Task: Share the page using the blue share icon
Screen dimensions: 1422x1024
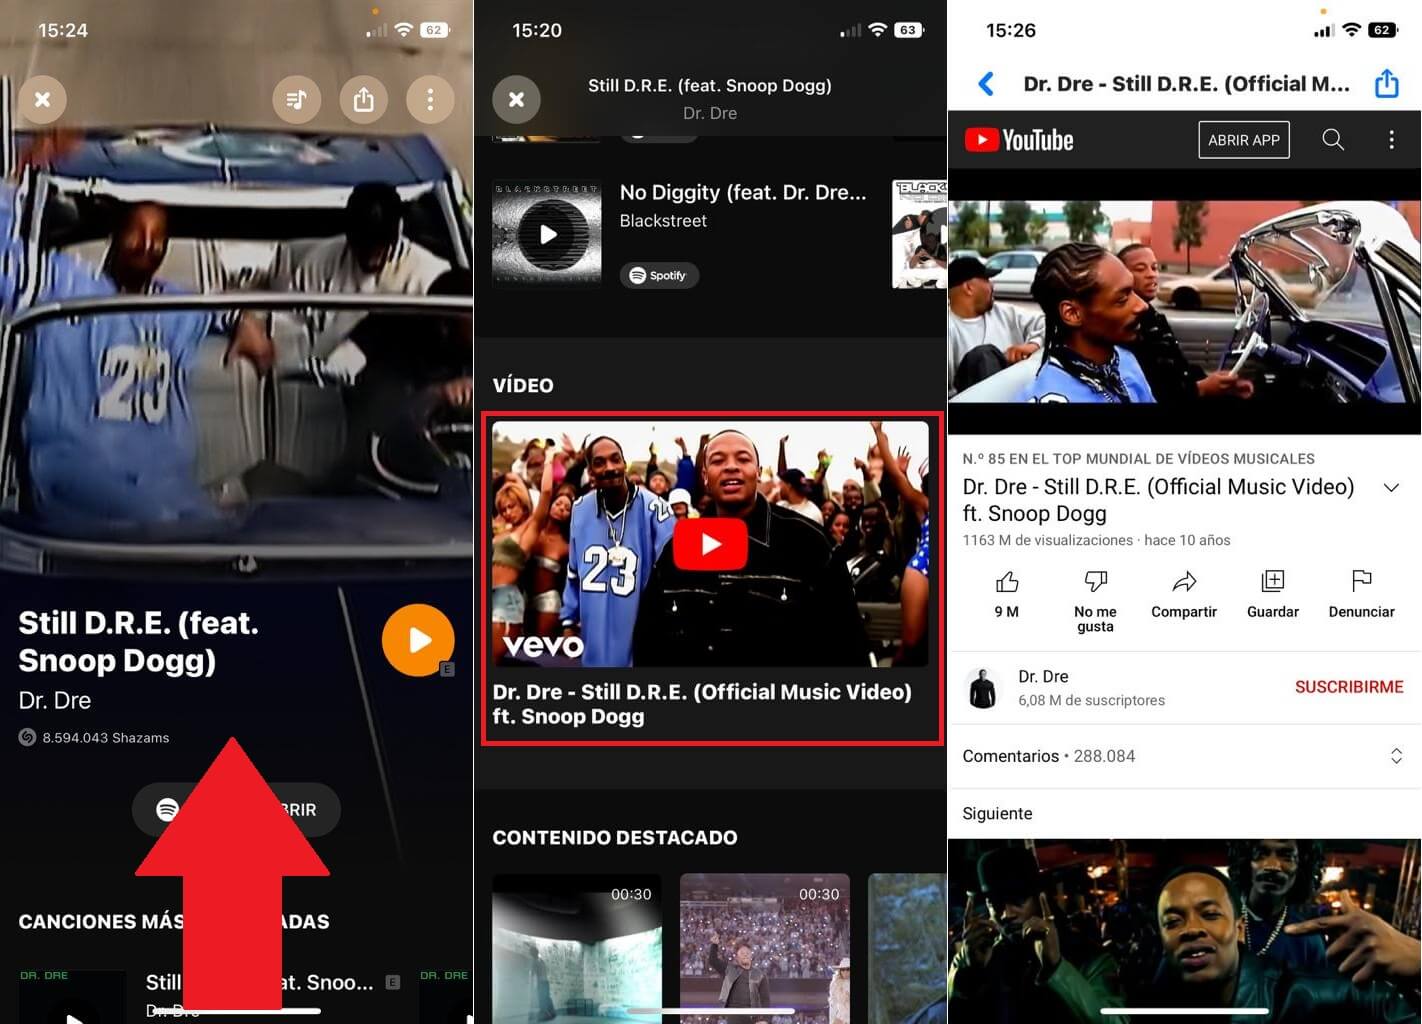Action: (1387, 83)
